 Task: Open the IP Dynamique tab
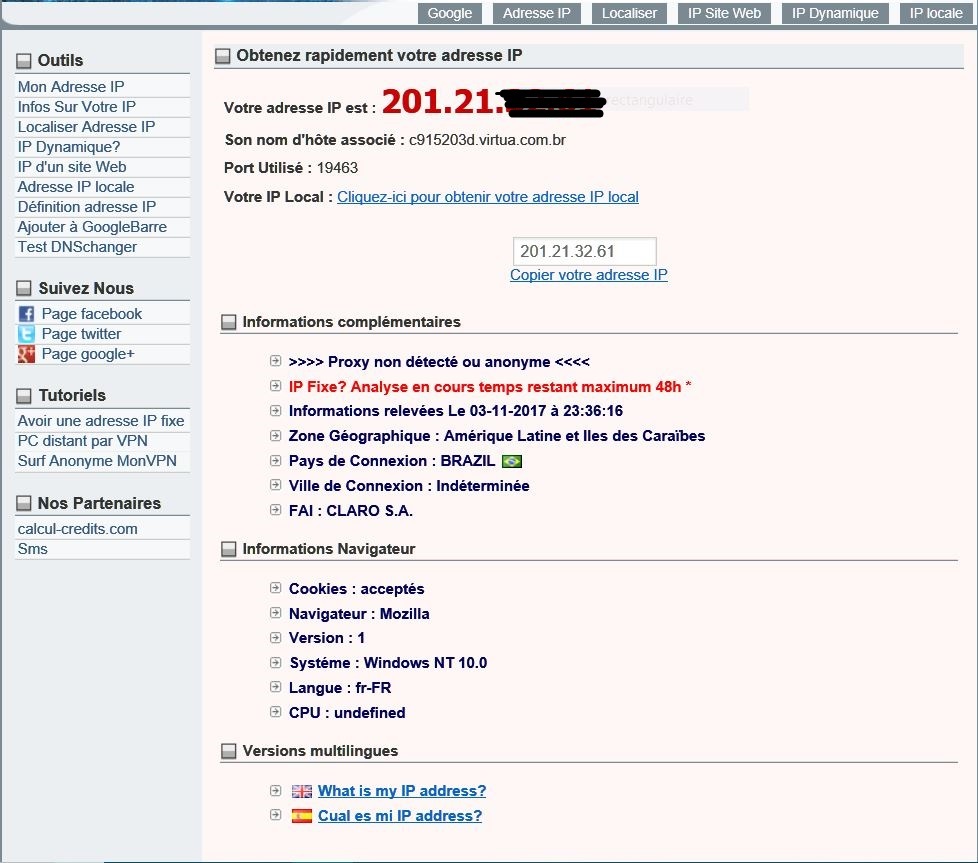pyautogui.click(x=834, y=13)
